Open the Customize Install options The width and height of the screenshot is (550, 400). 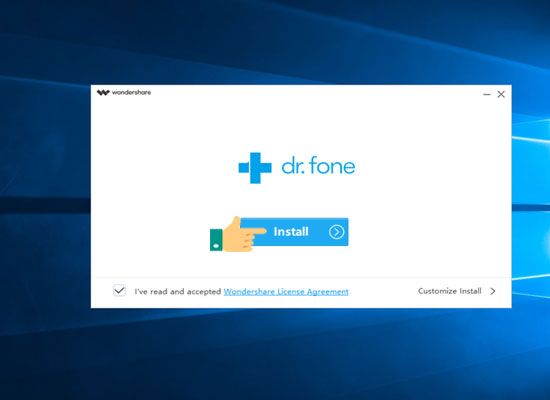(x=450, y=291)
